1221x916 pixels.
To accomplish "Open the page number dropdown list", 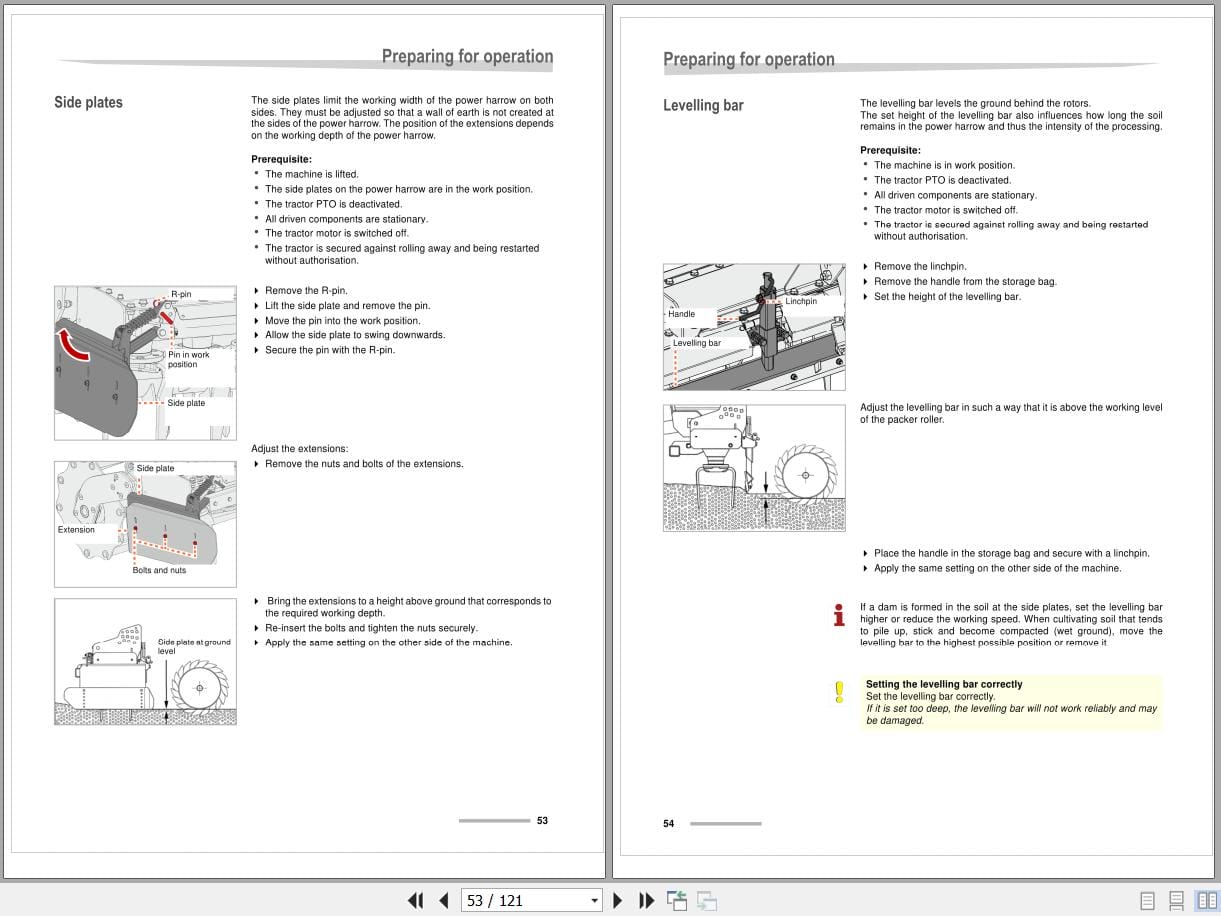I will click(x=594, y=900).
